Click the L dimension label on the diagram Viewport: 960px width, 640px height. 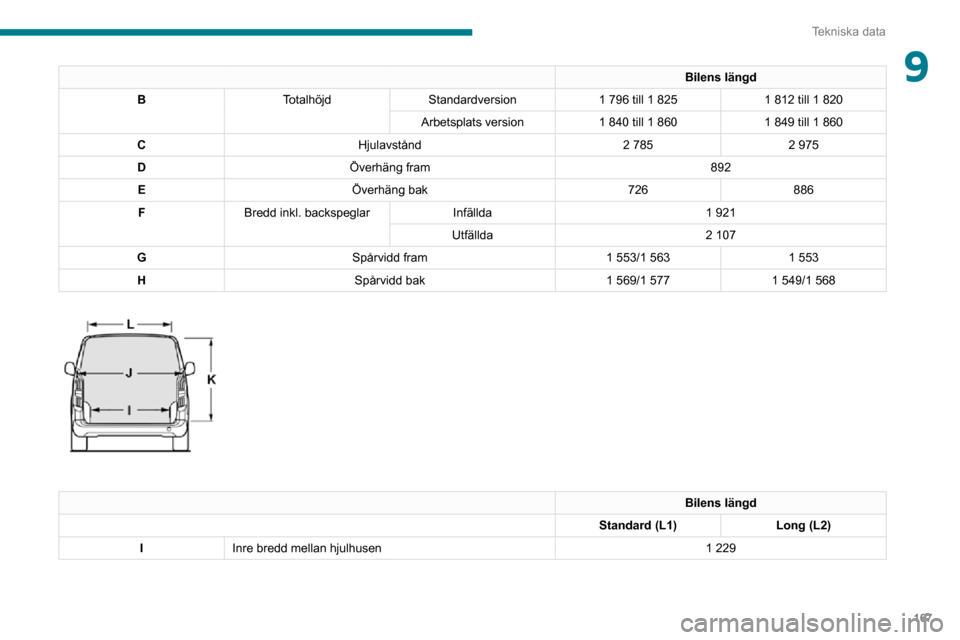[130, 324]
